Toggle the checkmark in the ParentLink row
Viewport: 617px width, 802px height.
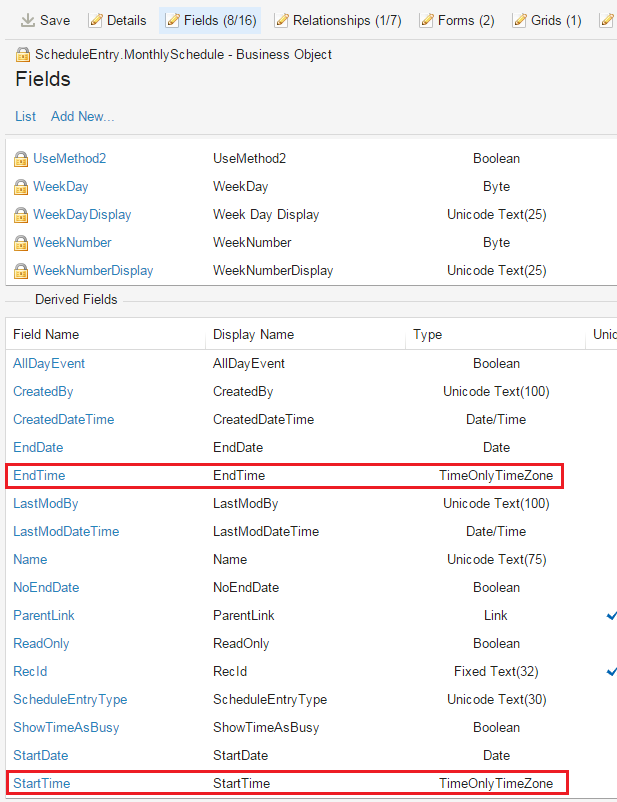point(611,615)
